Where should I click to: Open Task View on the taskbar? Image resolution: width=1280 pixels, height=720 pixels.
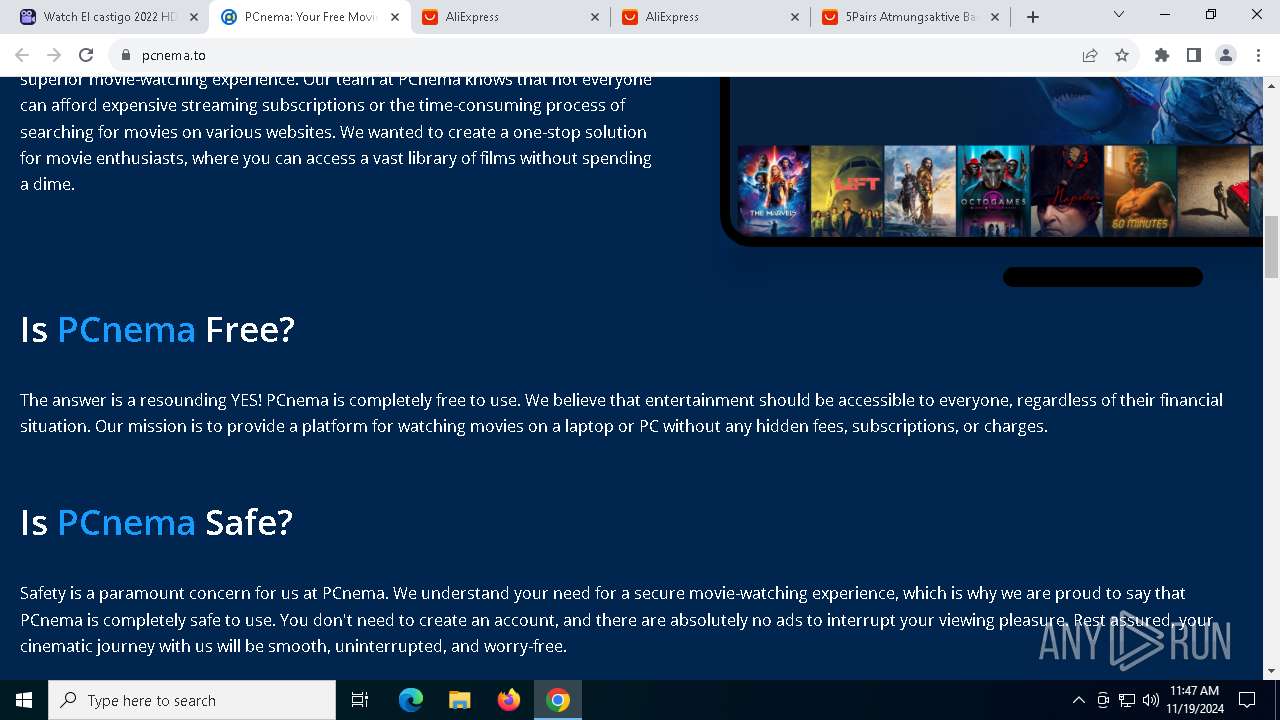click(x=360, y=700)
